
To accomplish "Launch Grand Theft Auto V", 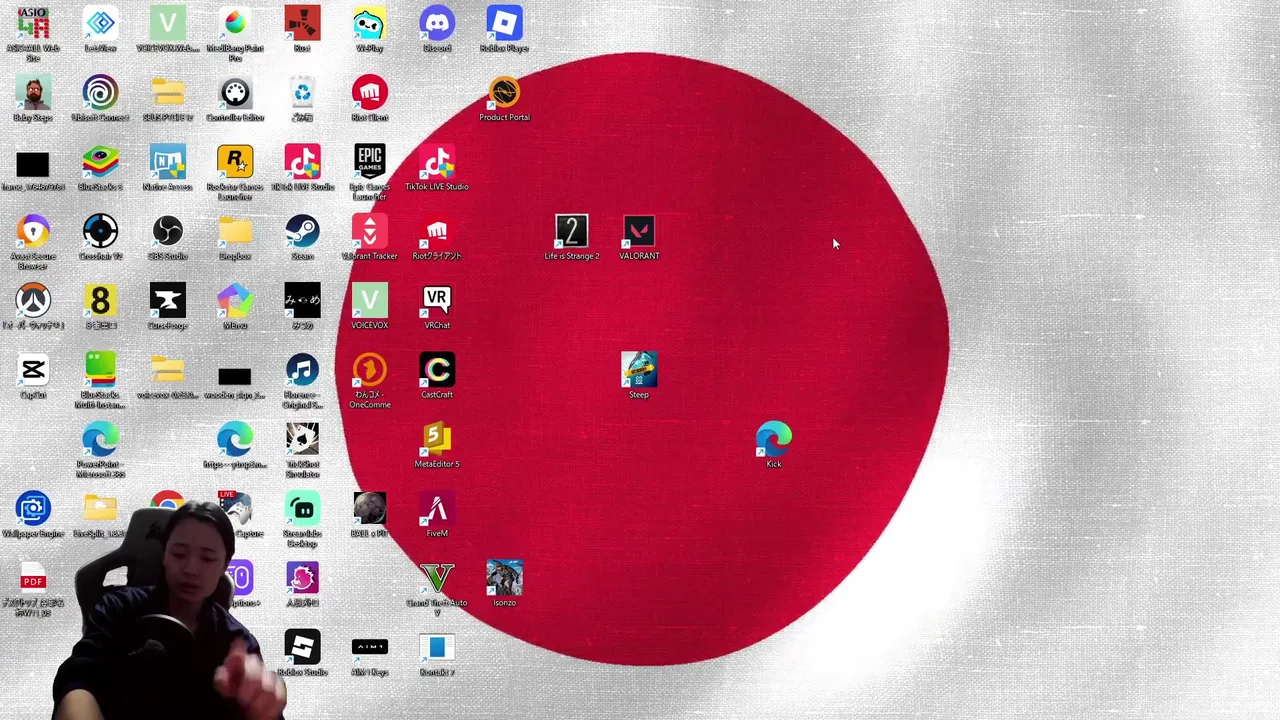I will (x=437, y=578).
